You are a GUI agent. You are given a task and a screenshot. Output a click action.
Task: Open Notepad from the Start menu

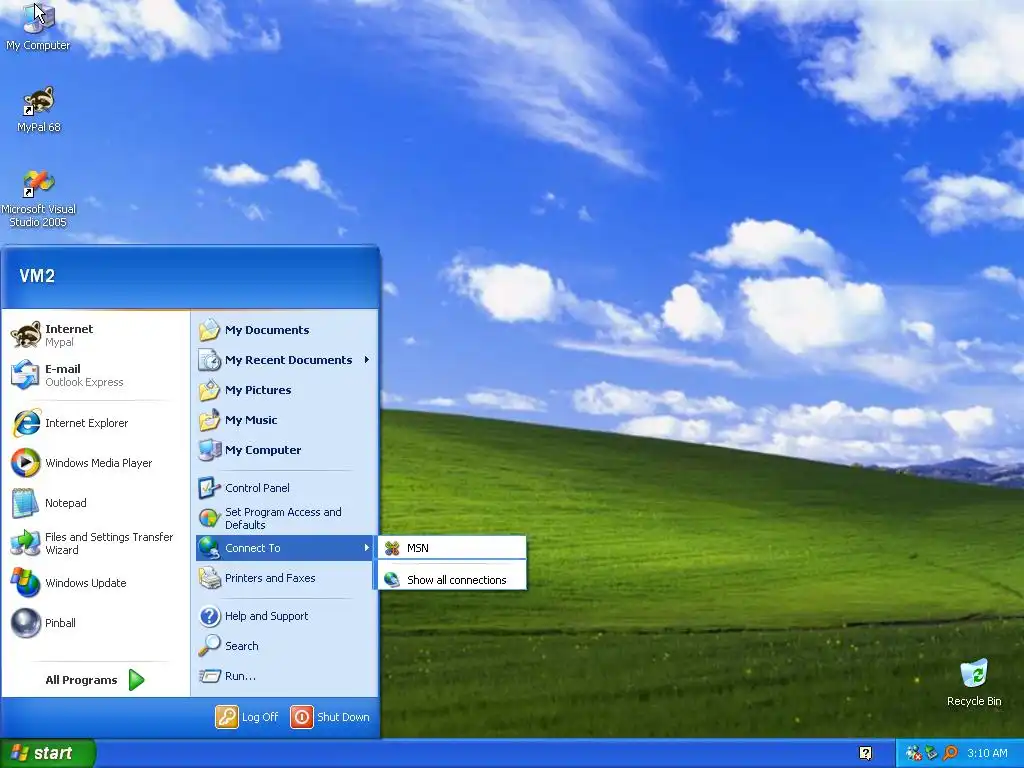coord(95,503)
